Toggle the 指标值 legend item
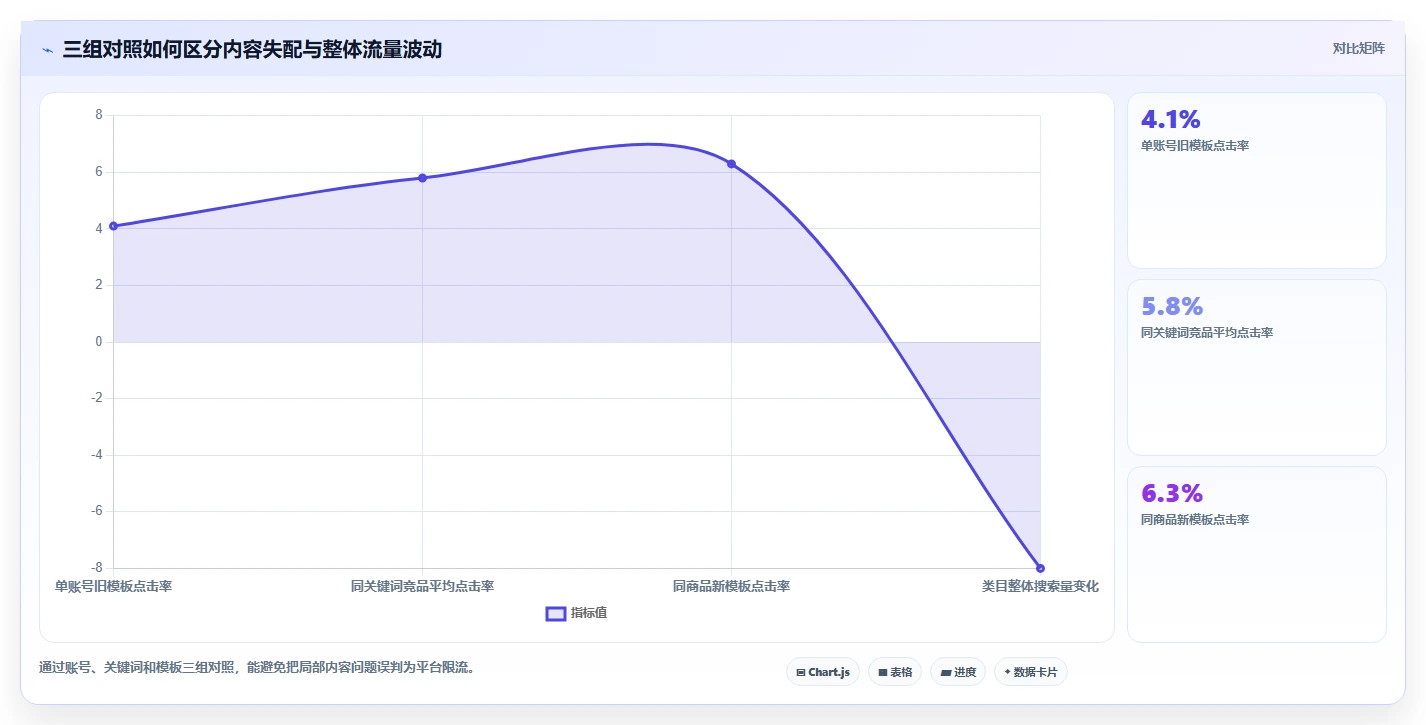1426x725 pixels. click(x=576, y=613)
